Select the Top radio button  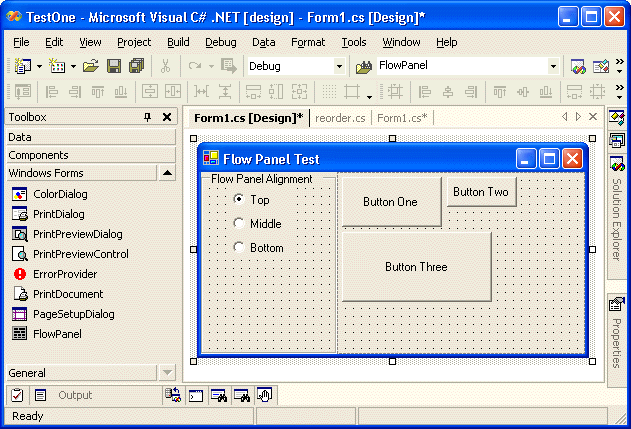pos(239,200)
